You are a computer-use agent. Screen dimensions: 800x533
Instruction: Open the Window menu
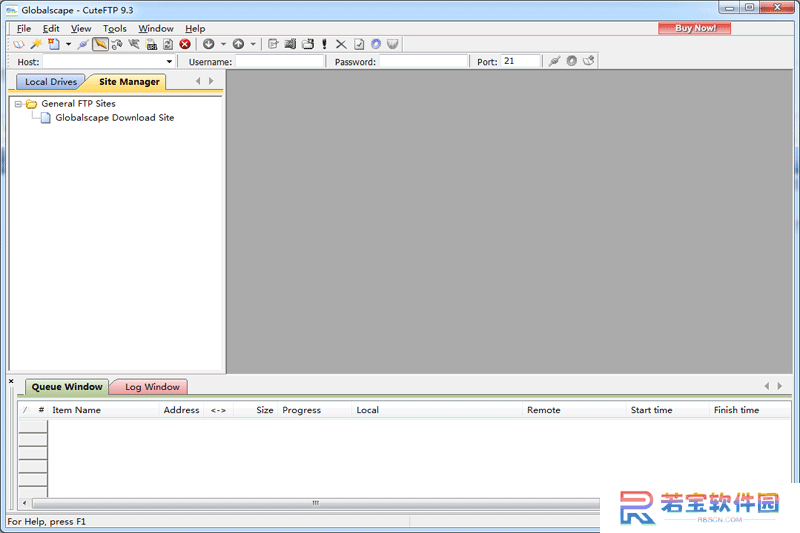(x=156, y=29)
